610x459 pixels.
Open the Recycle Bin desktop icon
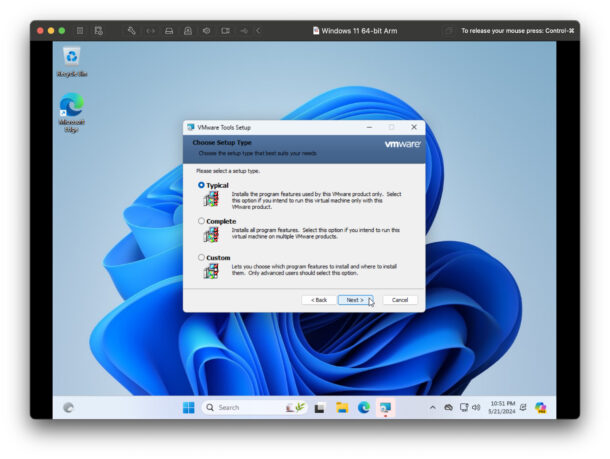click(71, 58)
